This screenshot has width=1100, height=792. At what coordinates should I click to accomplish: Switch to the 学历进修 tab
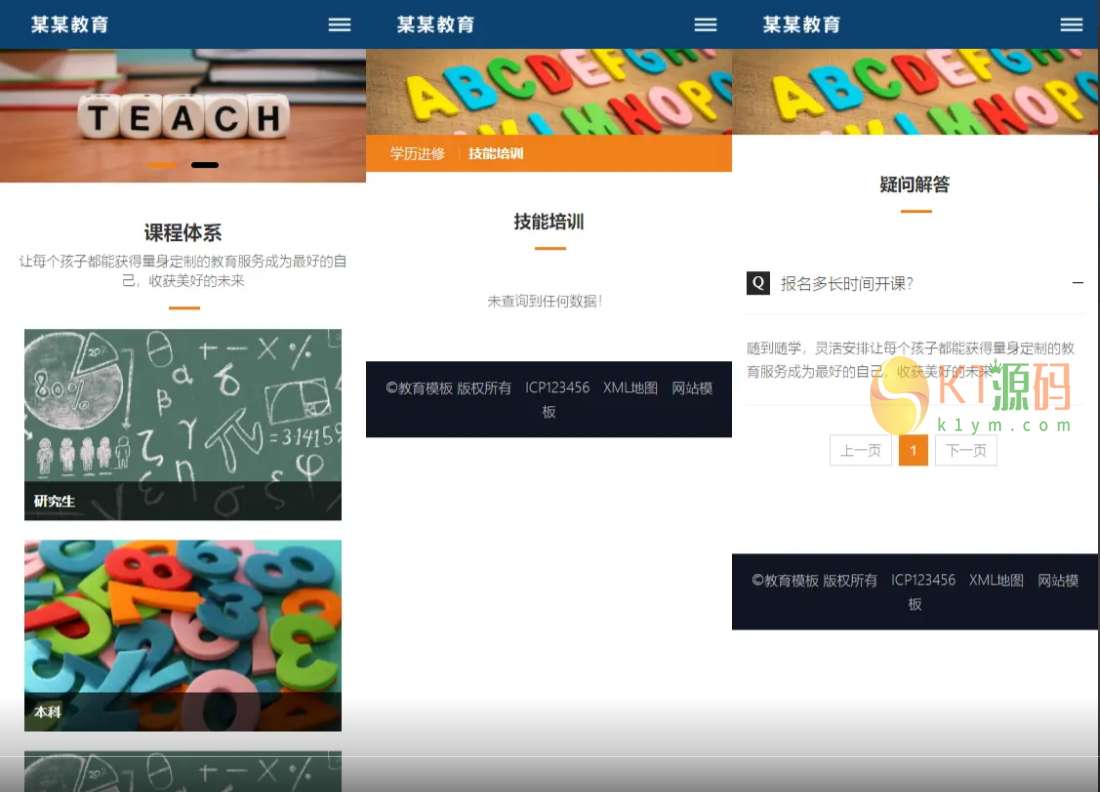(x=417, y=154)
